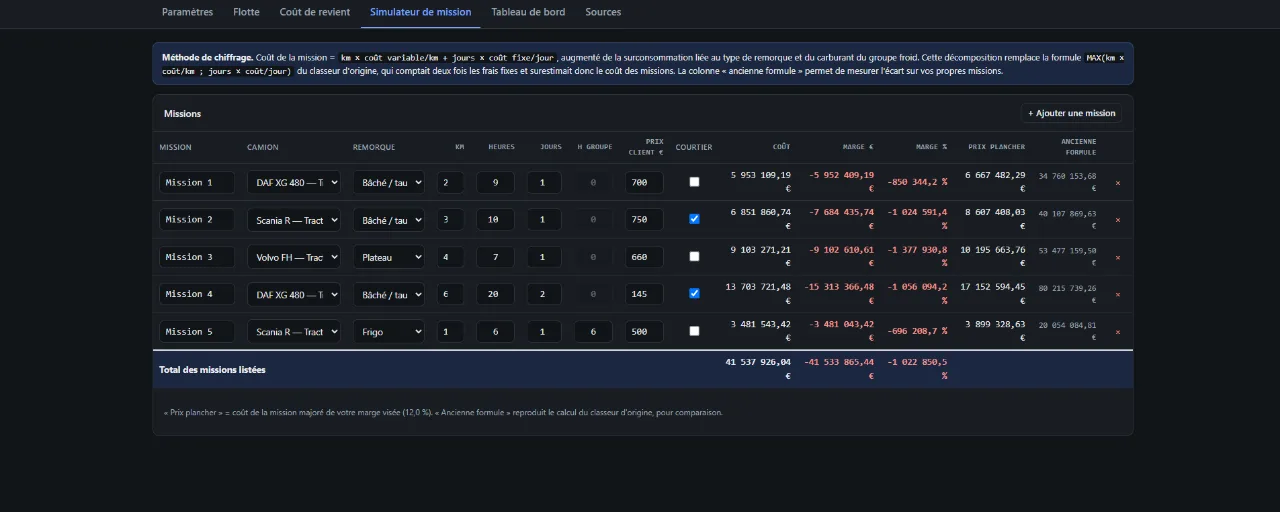1280x512 pixels.
Task: Open the Tableau de bord tab
Action: pyautogui.click(x=528, y=12)
